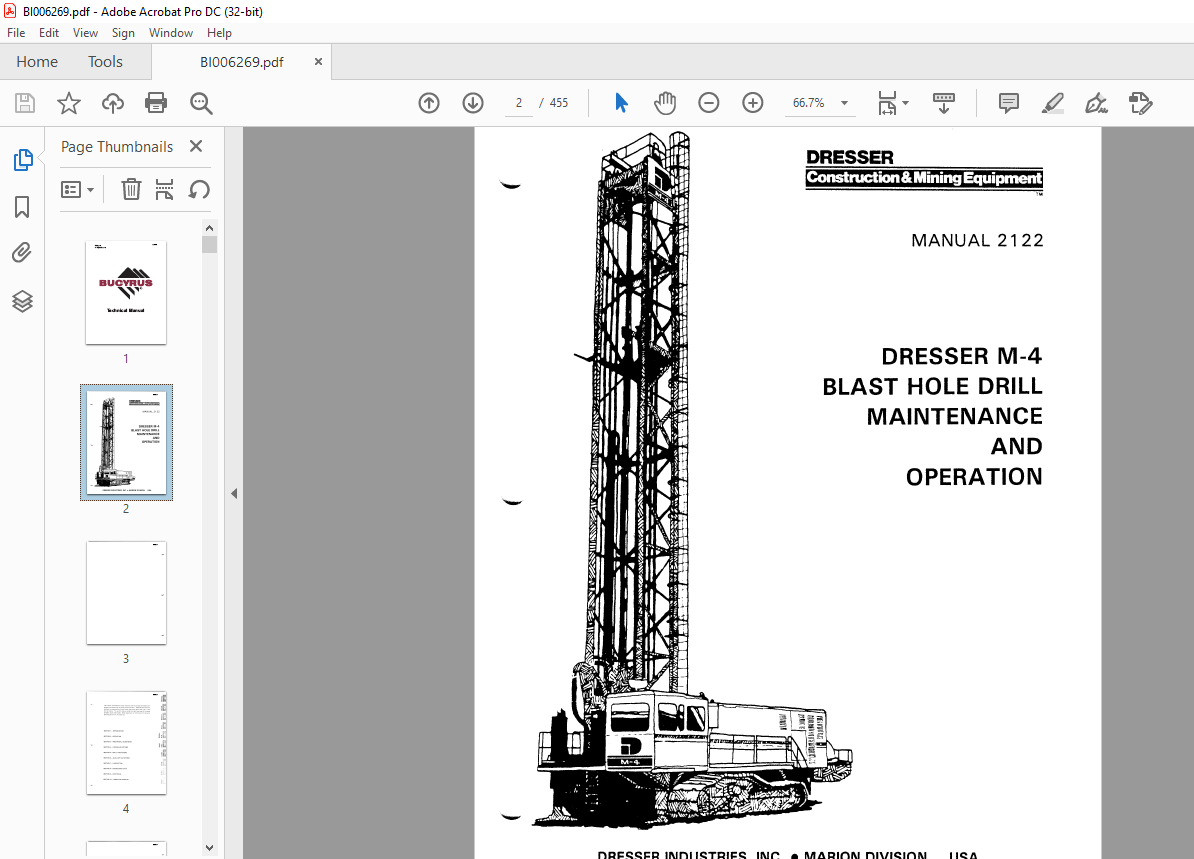1194x859 pixels.
Task: Activate the Hand pan tool
Action: click(665, 103)
